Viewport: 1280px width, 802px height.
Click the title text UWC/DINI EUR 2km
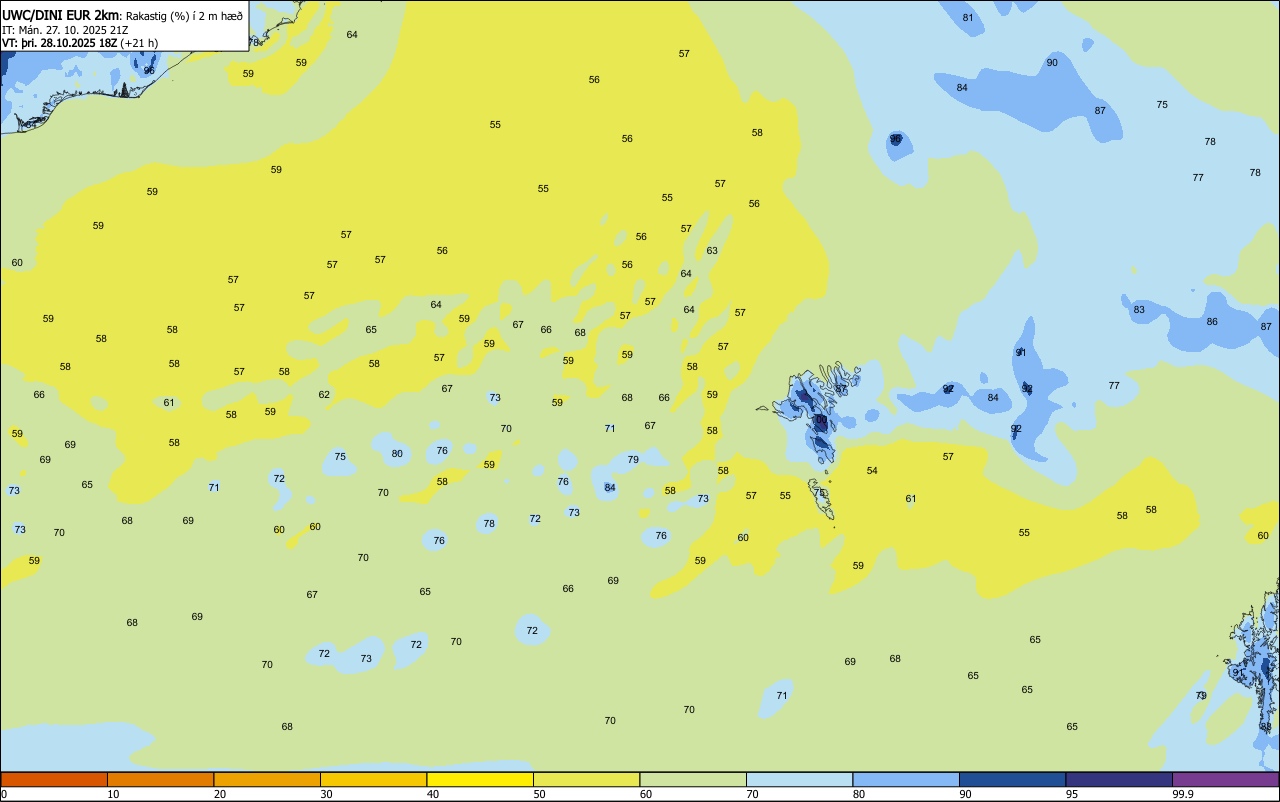pyautogui.click(x=61, y=15)
